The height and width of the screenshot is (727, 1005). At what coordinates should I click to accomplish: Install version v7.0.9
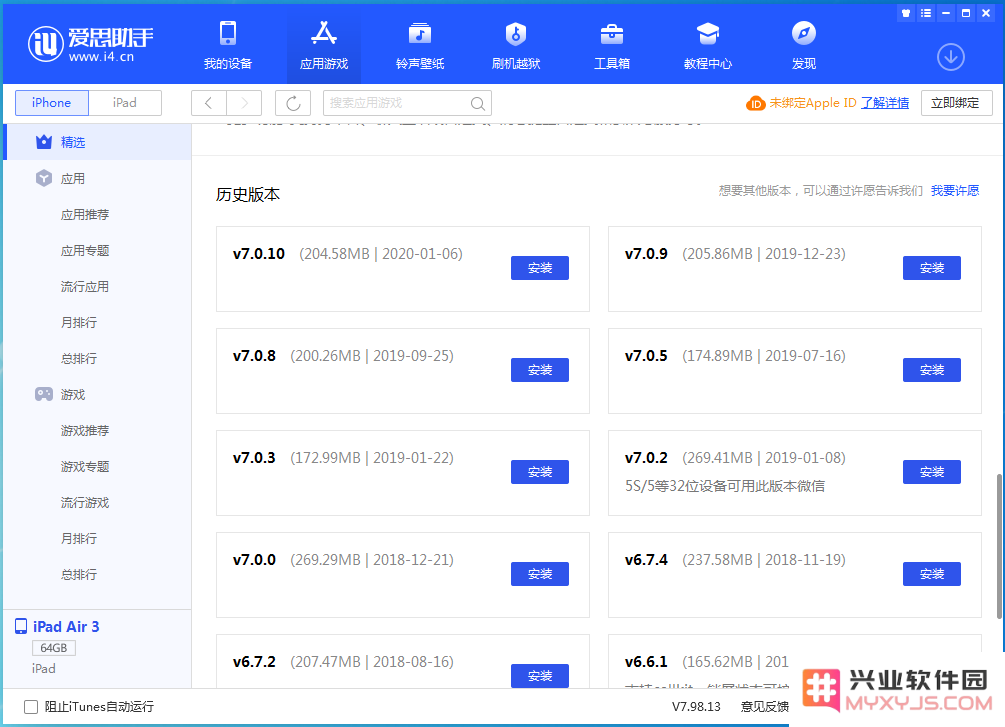931,268
